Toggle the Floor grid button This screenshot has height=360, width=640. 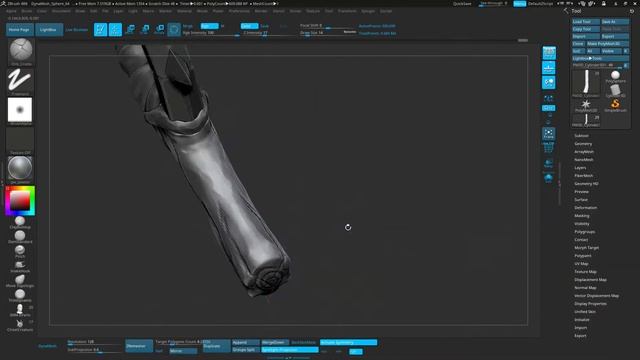tap(549, 68)
